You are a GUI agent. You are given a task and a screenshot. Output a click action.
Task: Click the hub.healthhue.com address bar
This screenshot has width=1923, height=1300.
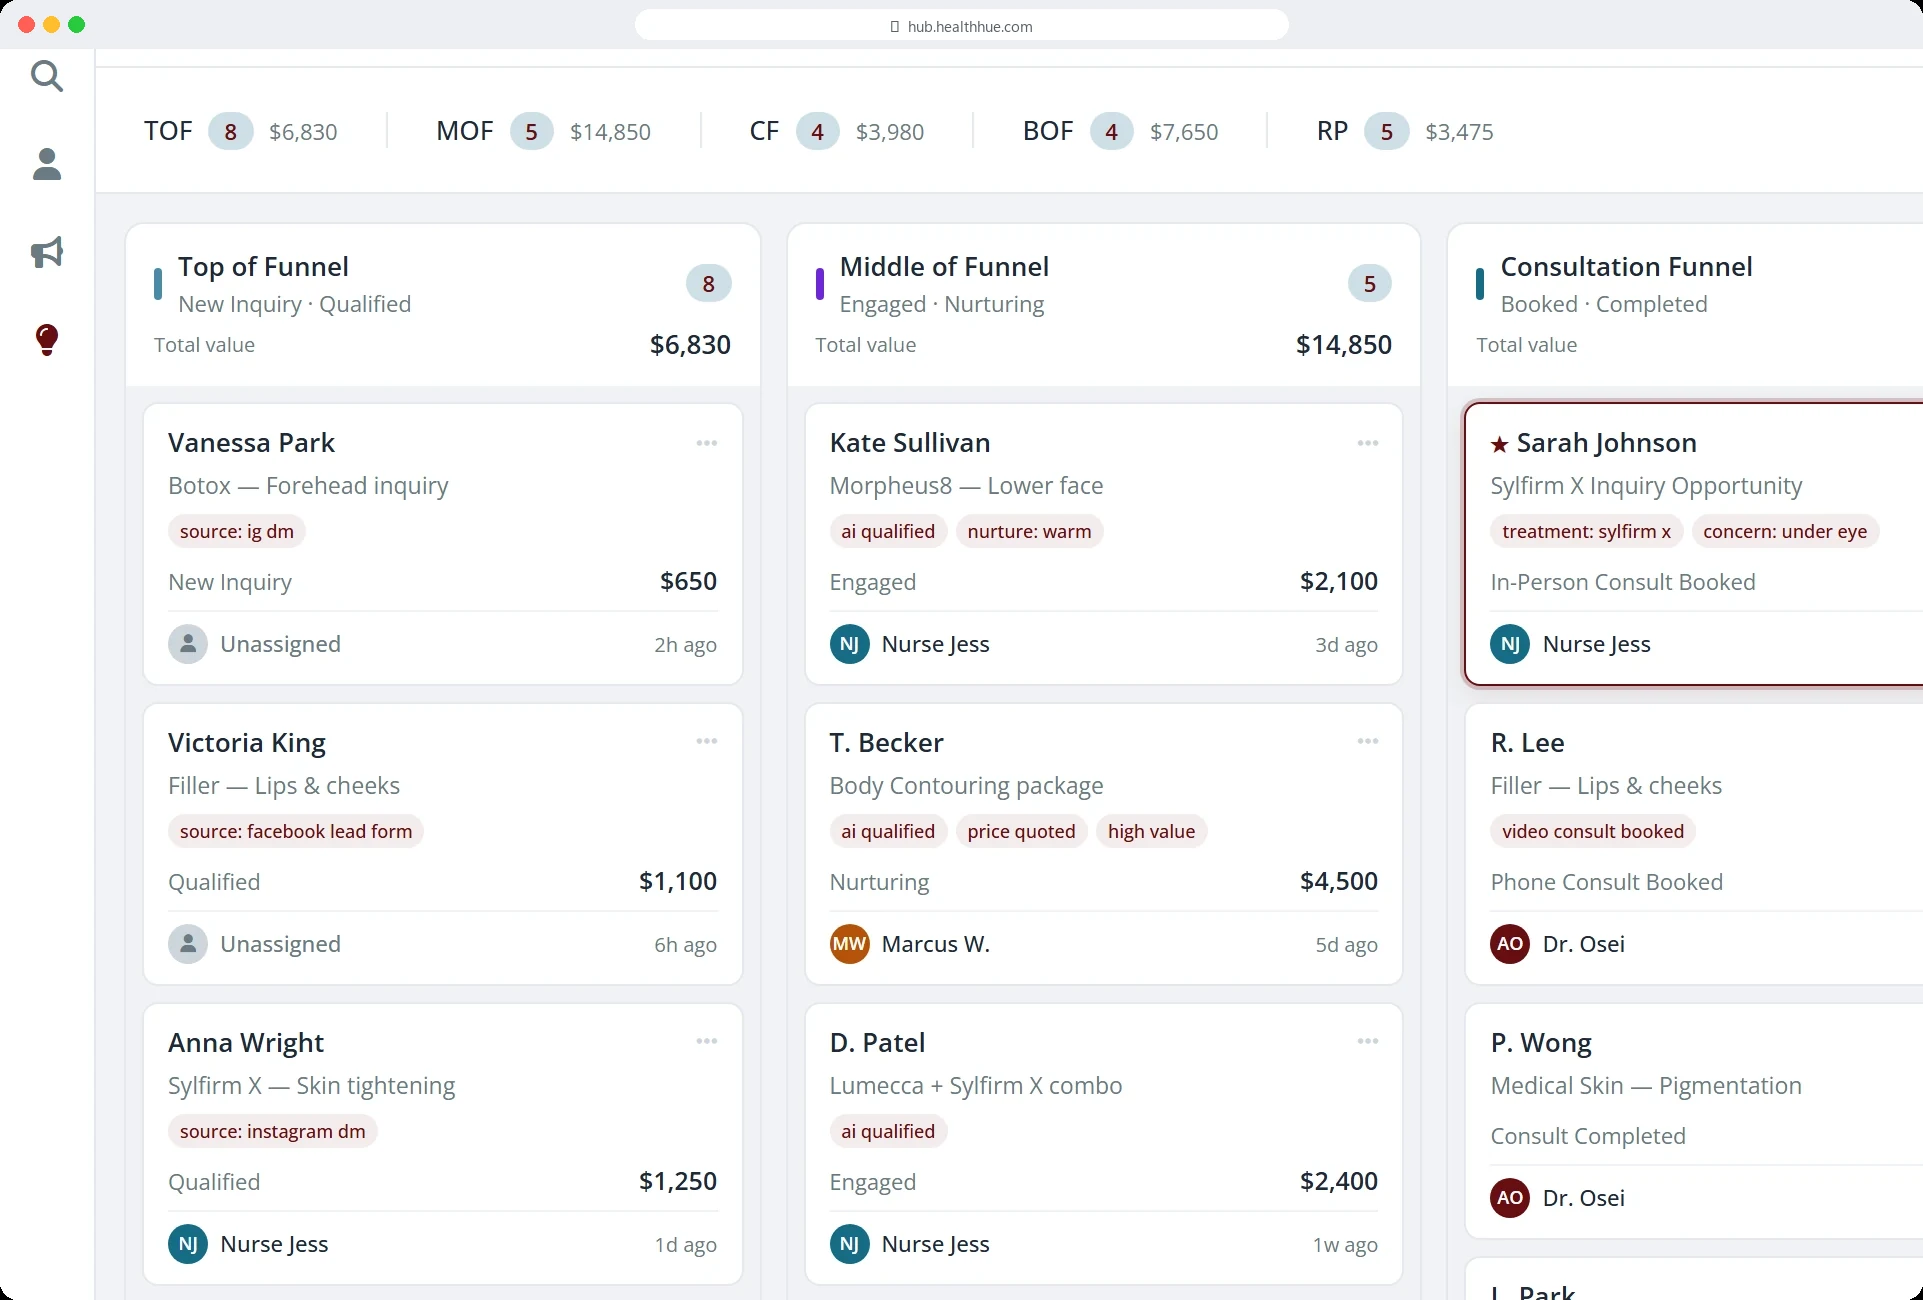point(961,26)
